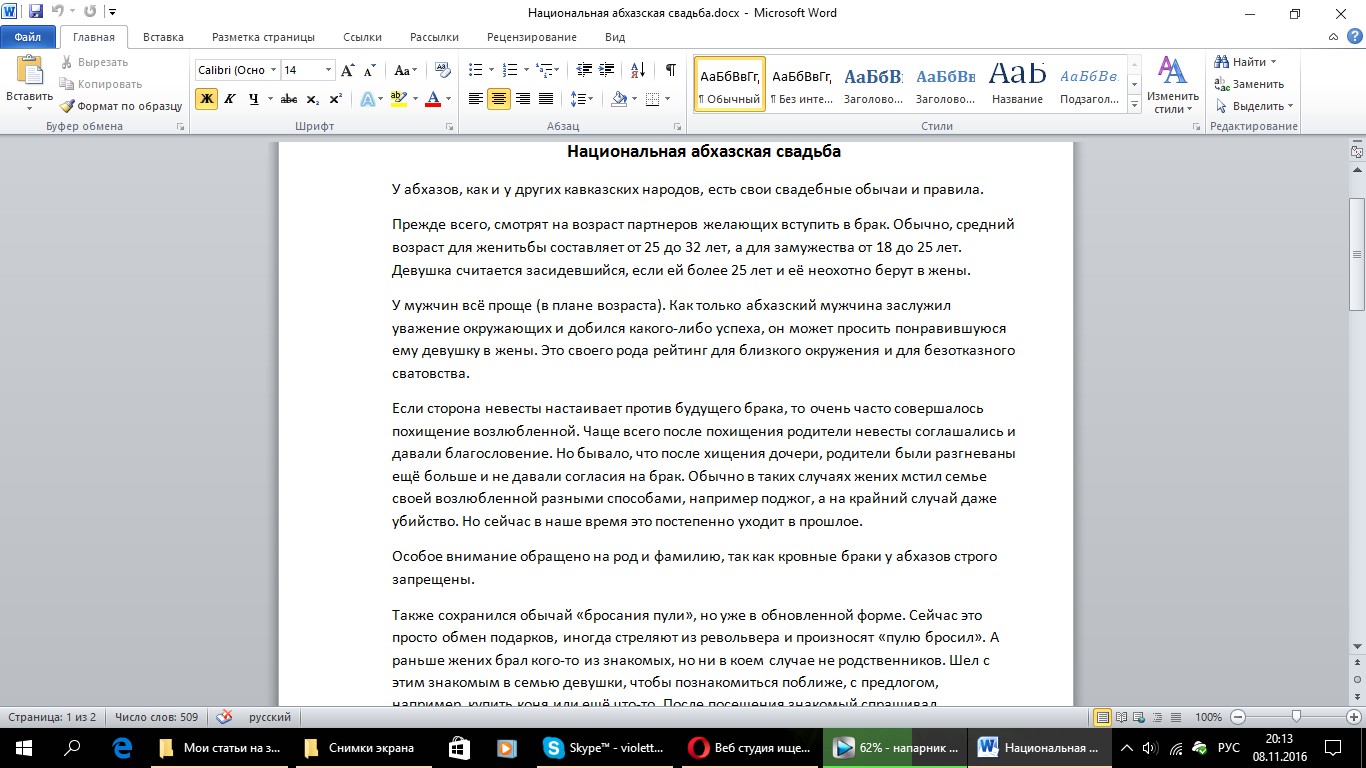The height and width of the screenshot is (768, 1366).
Task: Toggle italic formatting (К)
Action: coord(230,99)
